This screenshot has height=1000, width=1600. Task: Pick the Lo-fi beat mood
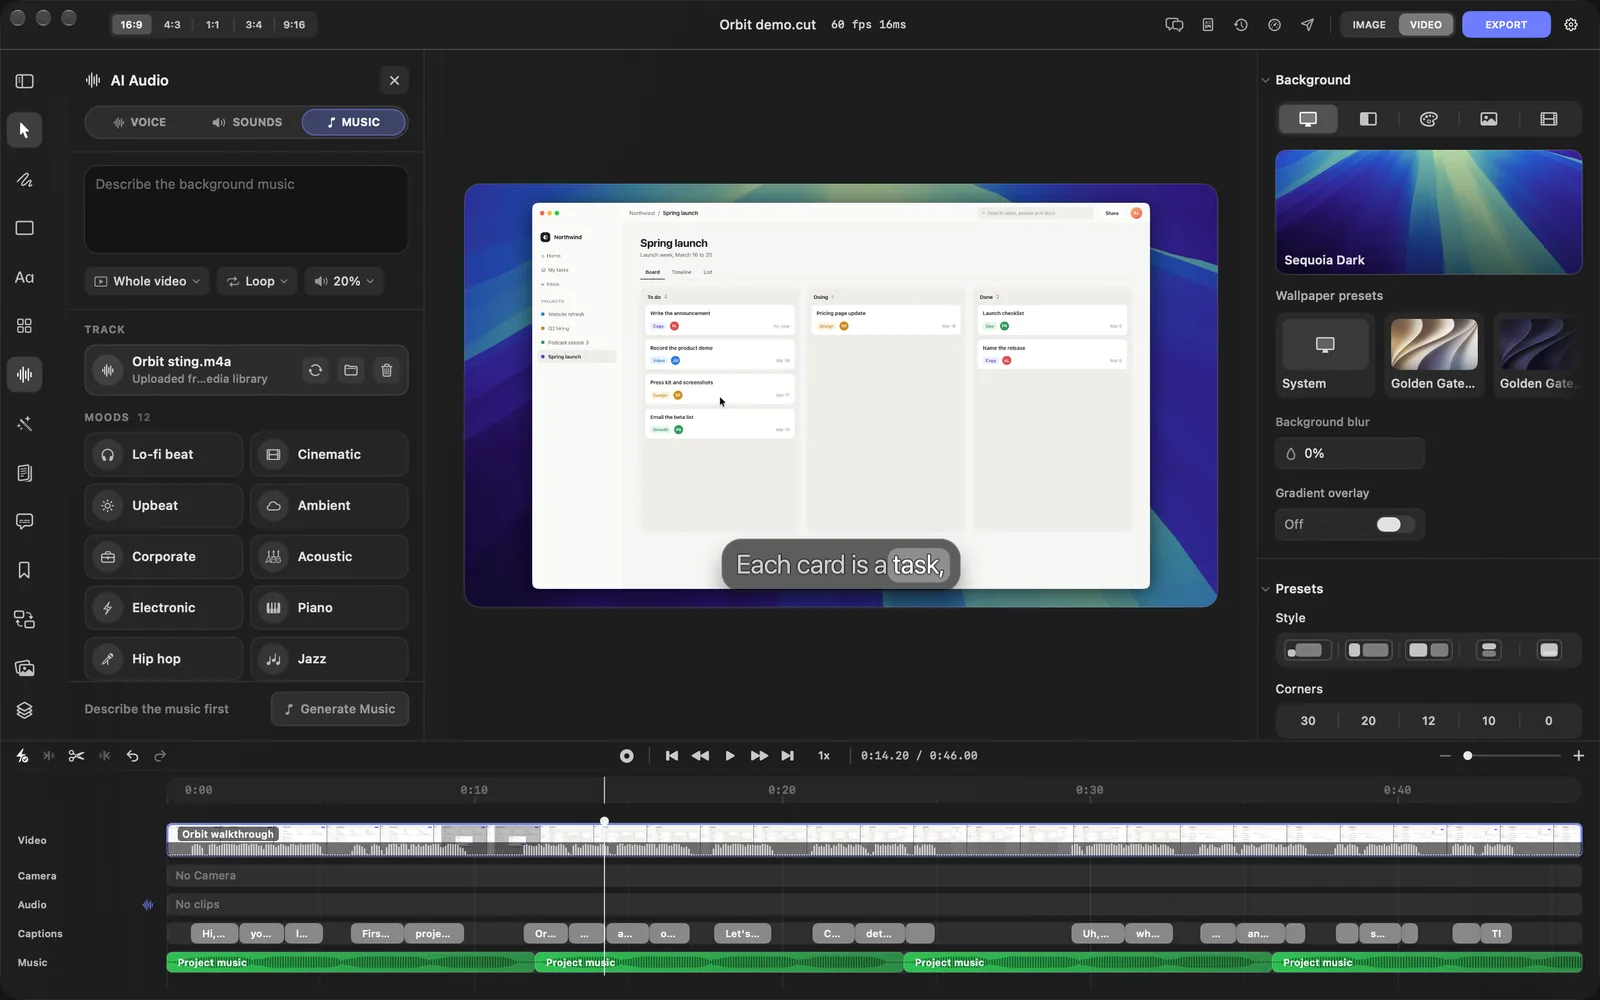(164, 454)
